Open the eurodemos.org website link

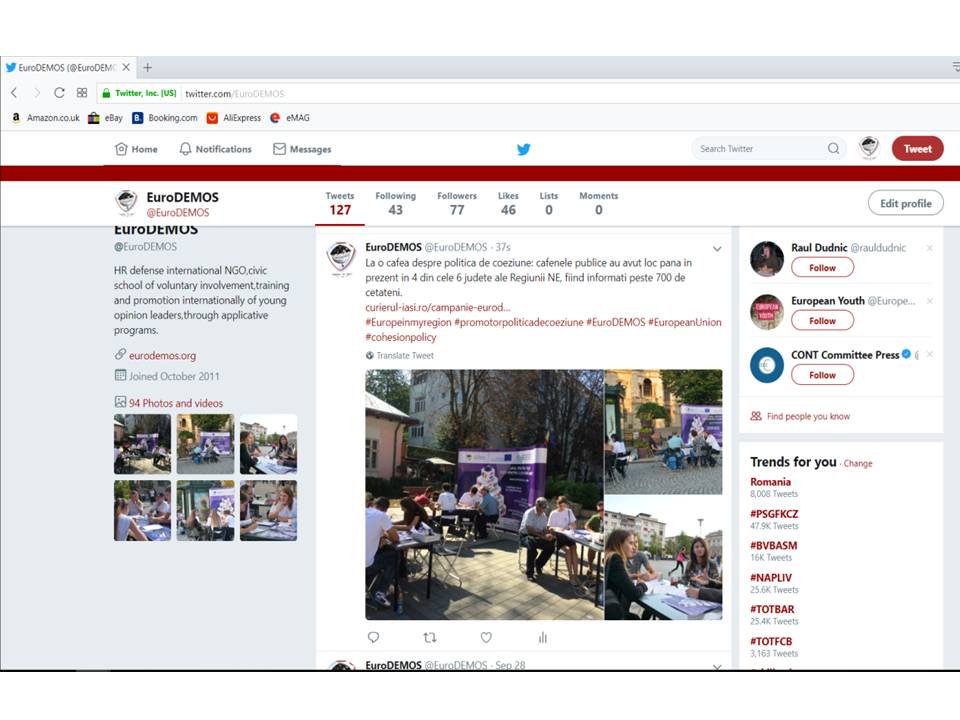pyautogui.click(x=162, y=355)
